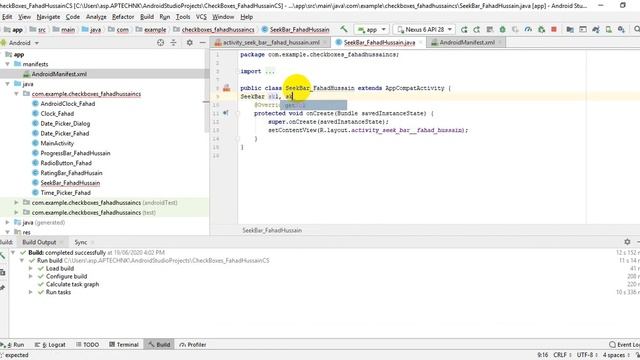The image size is (640, 360).
Task: Hide the Project panel with minus icon
Action: coord(202,42)
